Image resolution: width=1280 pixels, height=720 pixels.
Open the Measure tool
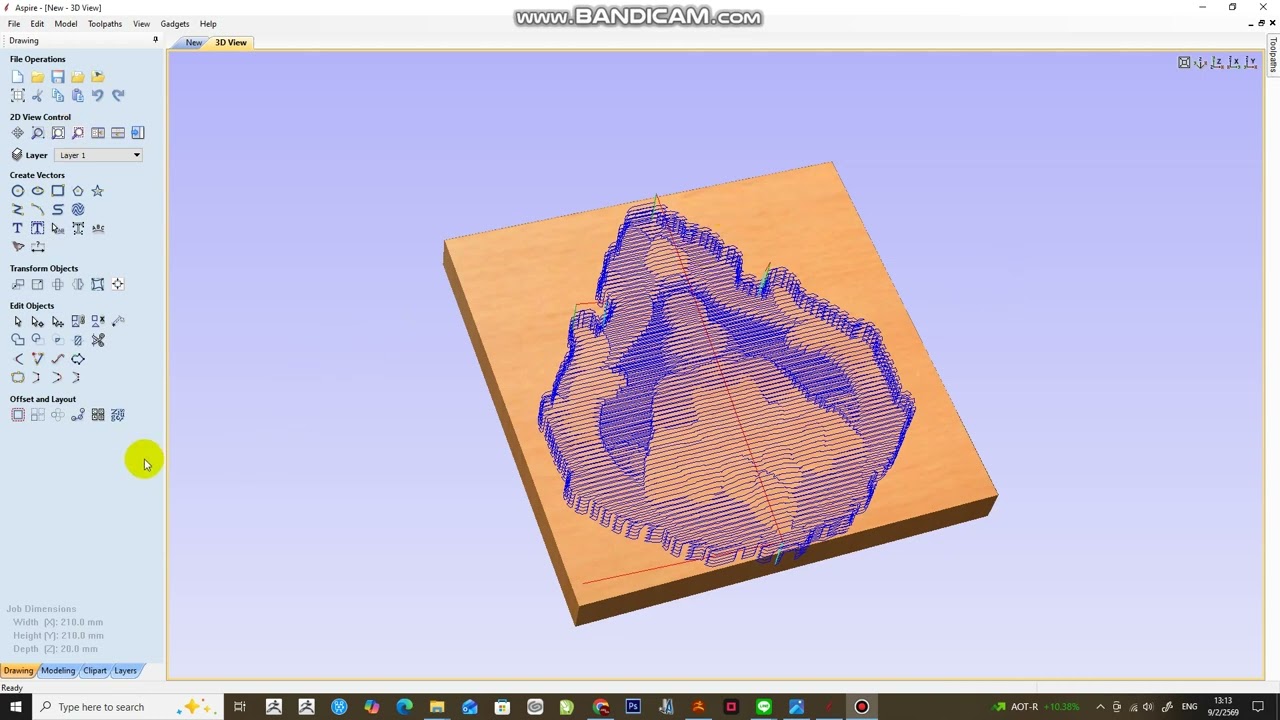pos(117,322)
